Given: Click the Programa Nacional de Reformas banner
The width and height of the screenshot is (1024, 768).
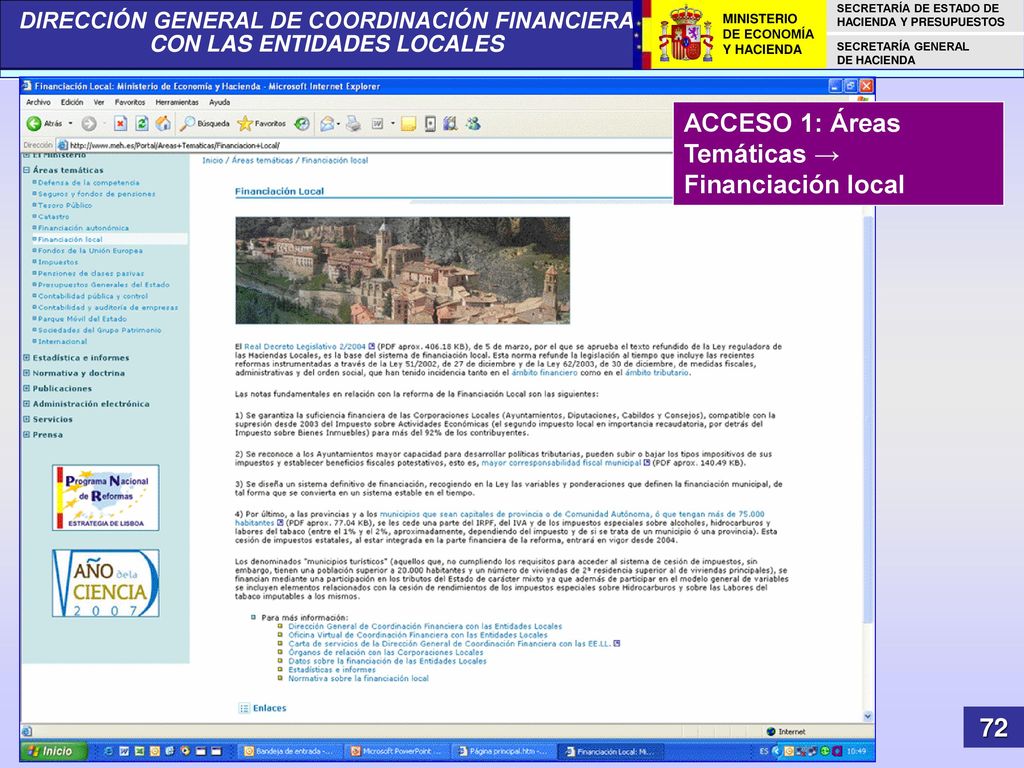Looking at the screenshot, I should (106, 498).
